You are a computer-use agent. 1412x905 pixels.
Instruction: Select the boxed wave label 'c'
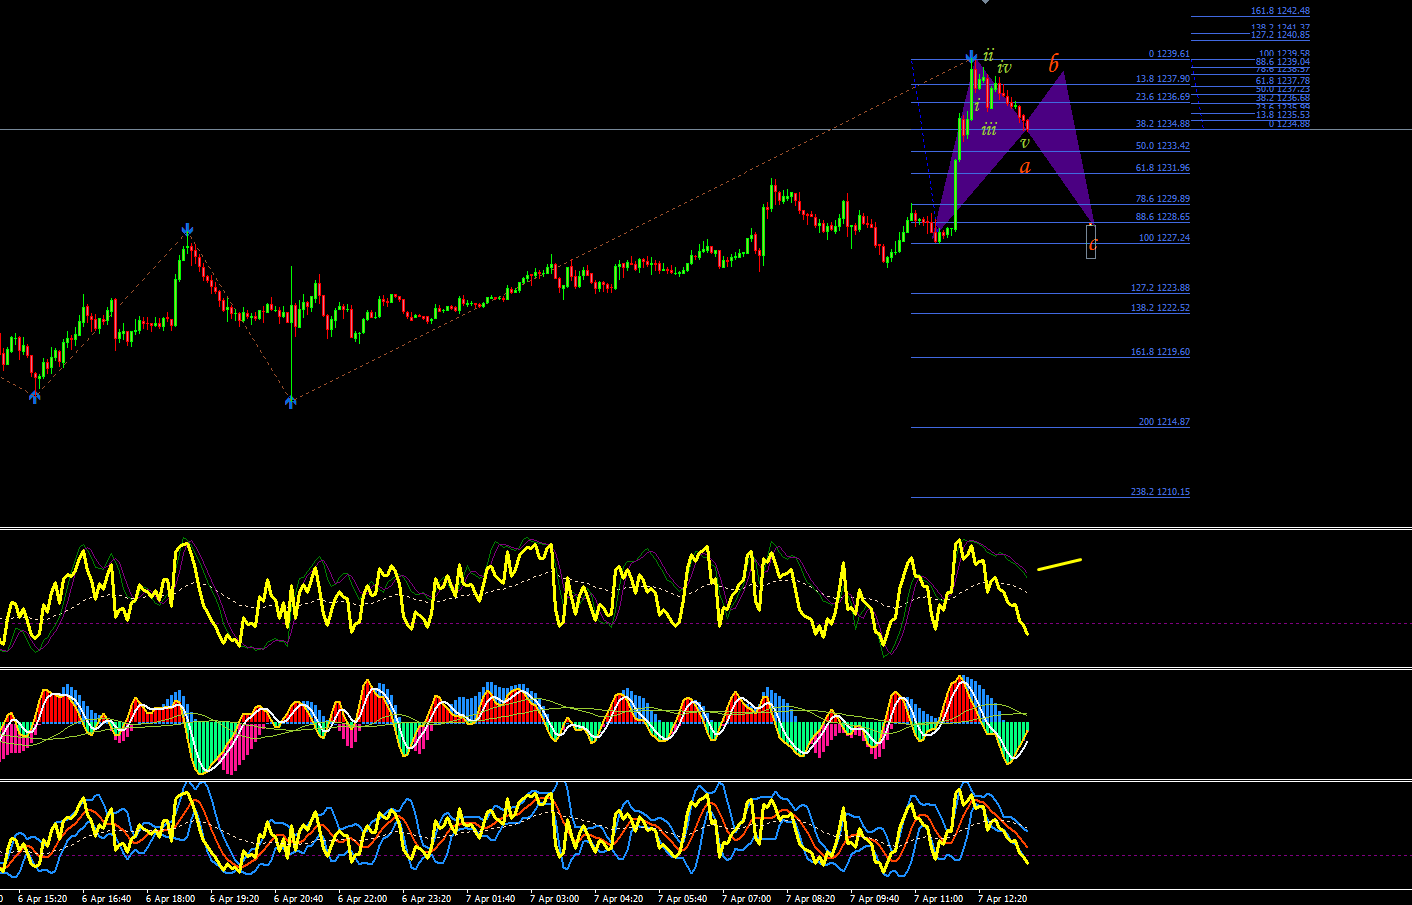(x=1091, y=242)
